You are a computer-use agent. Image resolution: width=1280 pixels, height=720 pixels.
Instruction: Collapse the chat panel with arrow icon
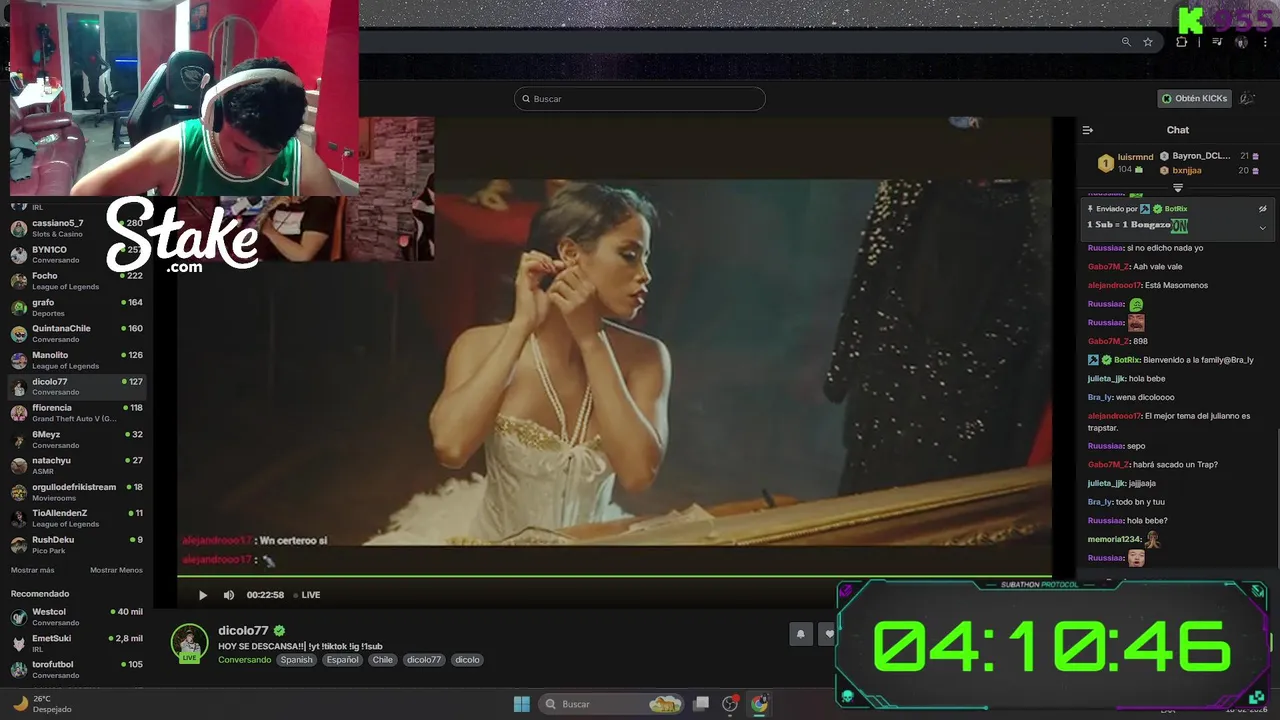pyautogui.click(x=1088, y=130)
